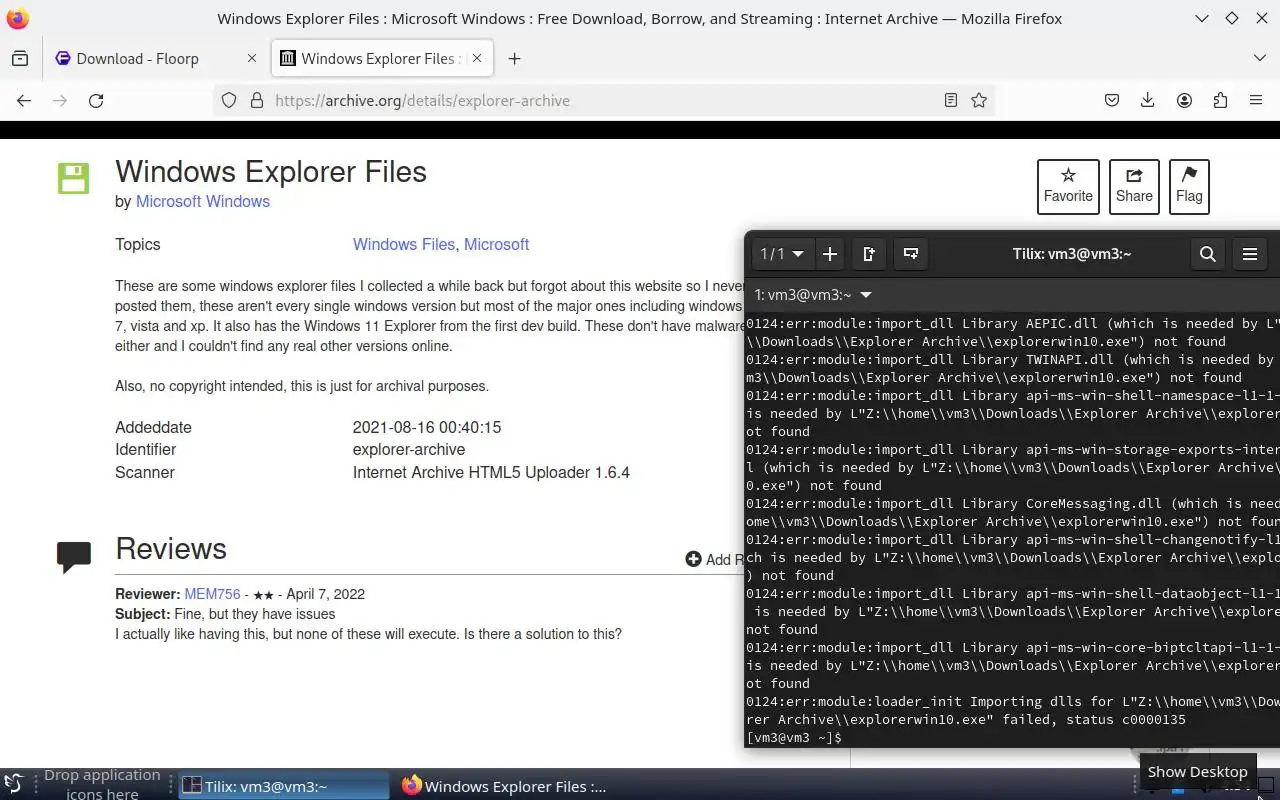Open Microsoft Windows author link
The height and width of the screenshot is (800, 1280).
203,201
